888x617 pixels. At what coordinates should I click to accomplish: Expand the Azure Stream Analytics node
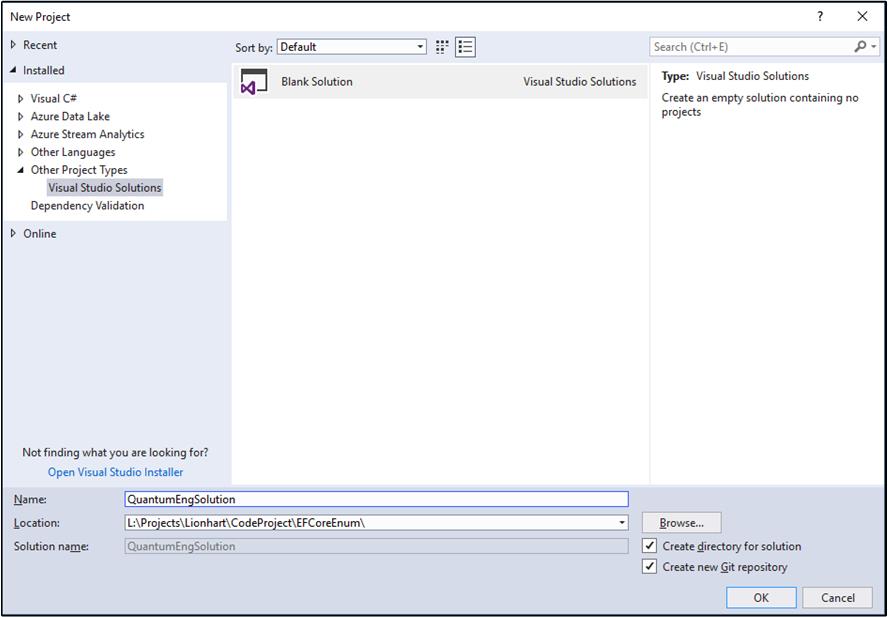21,135
